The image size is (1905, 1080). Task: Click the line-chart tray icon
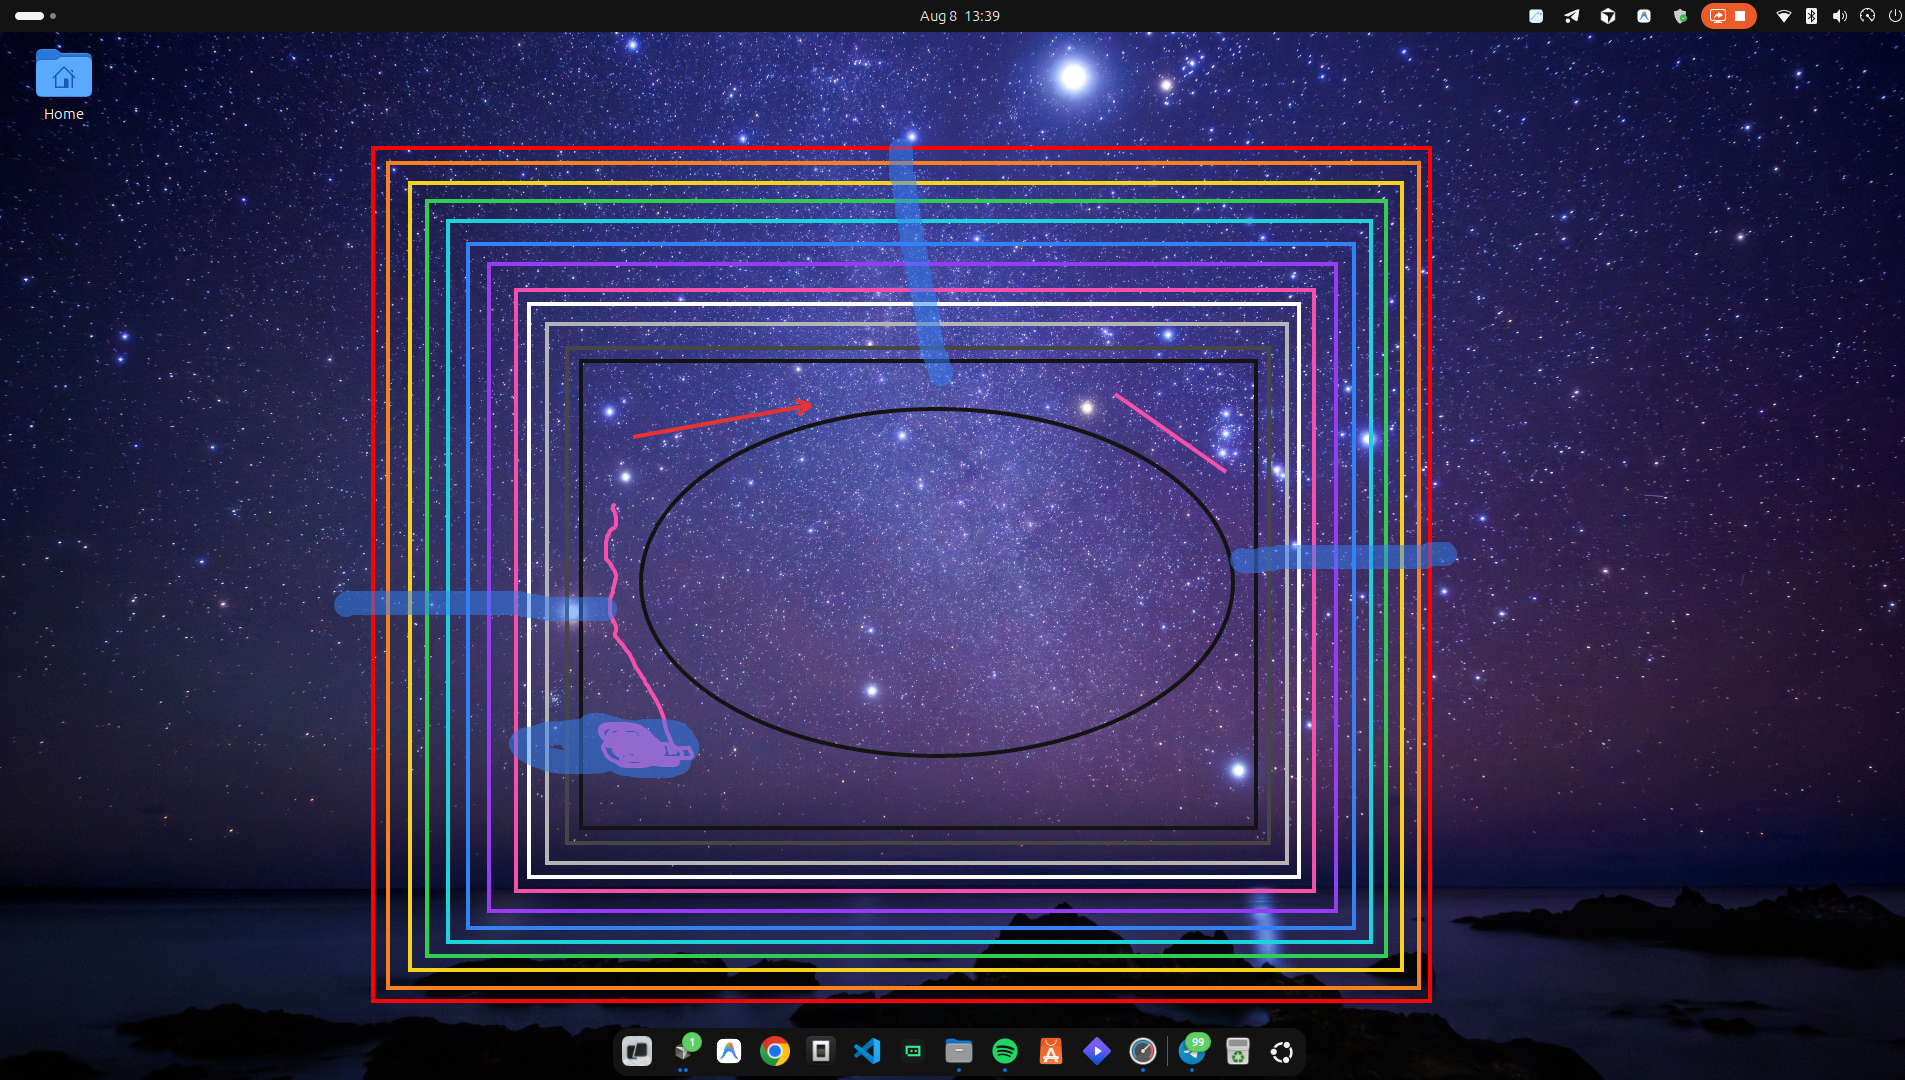coord(1536,16)
